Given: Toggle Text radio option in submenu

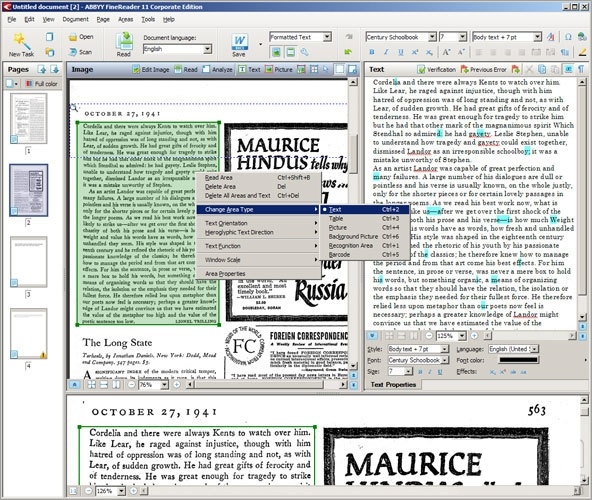Looking at the screenshot, I should click(x=364, y=210).
